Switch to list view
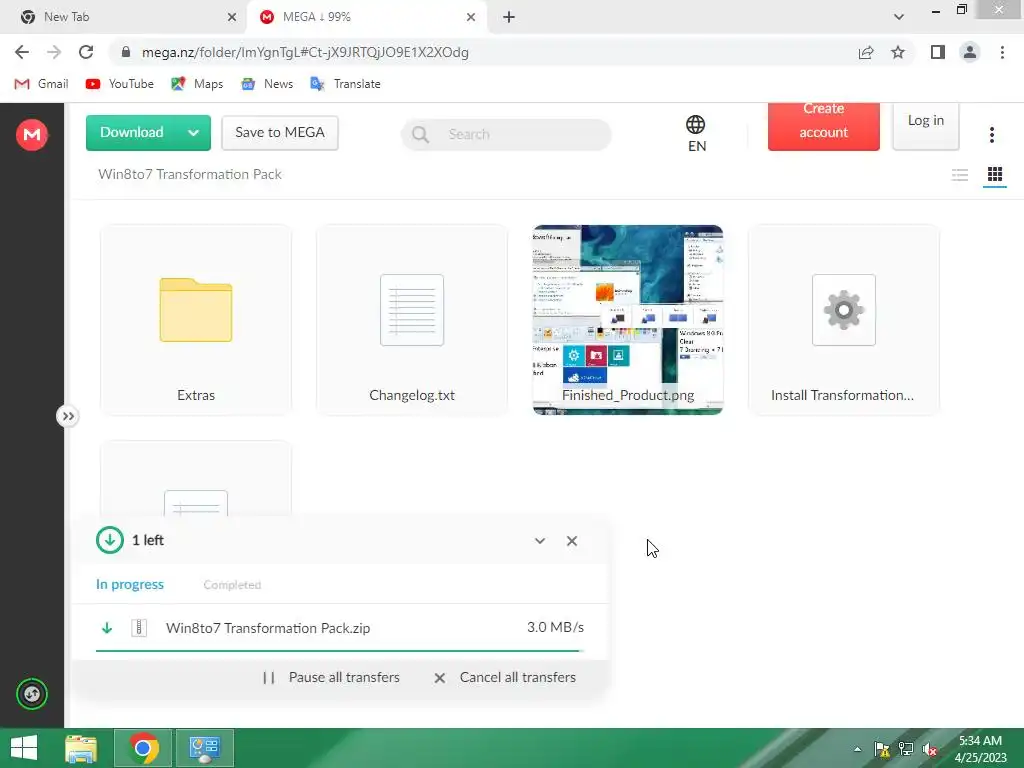 click(x=959, y=174)
